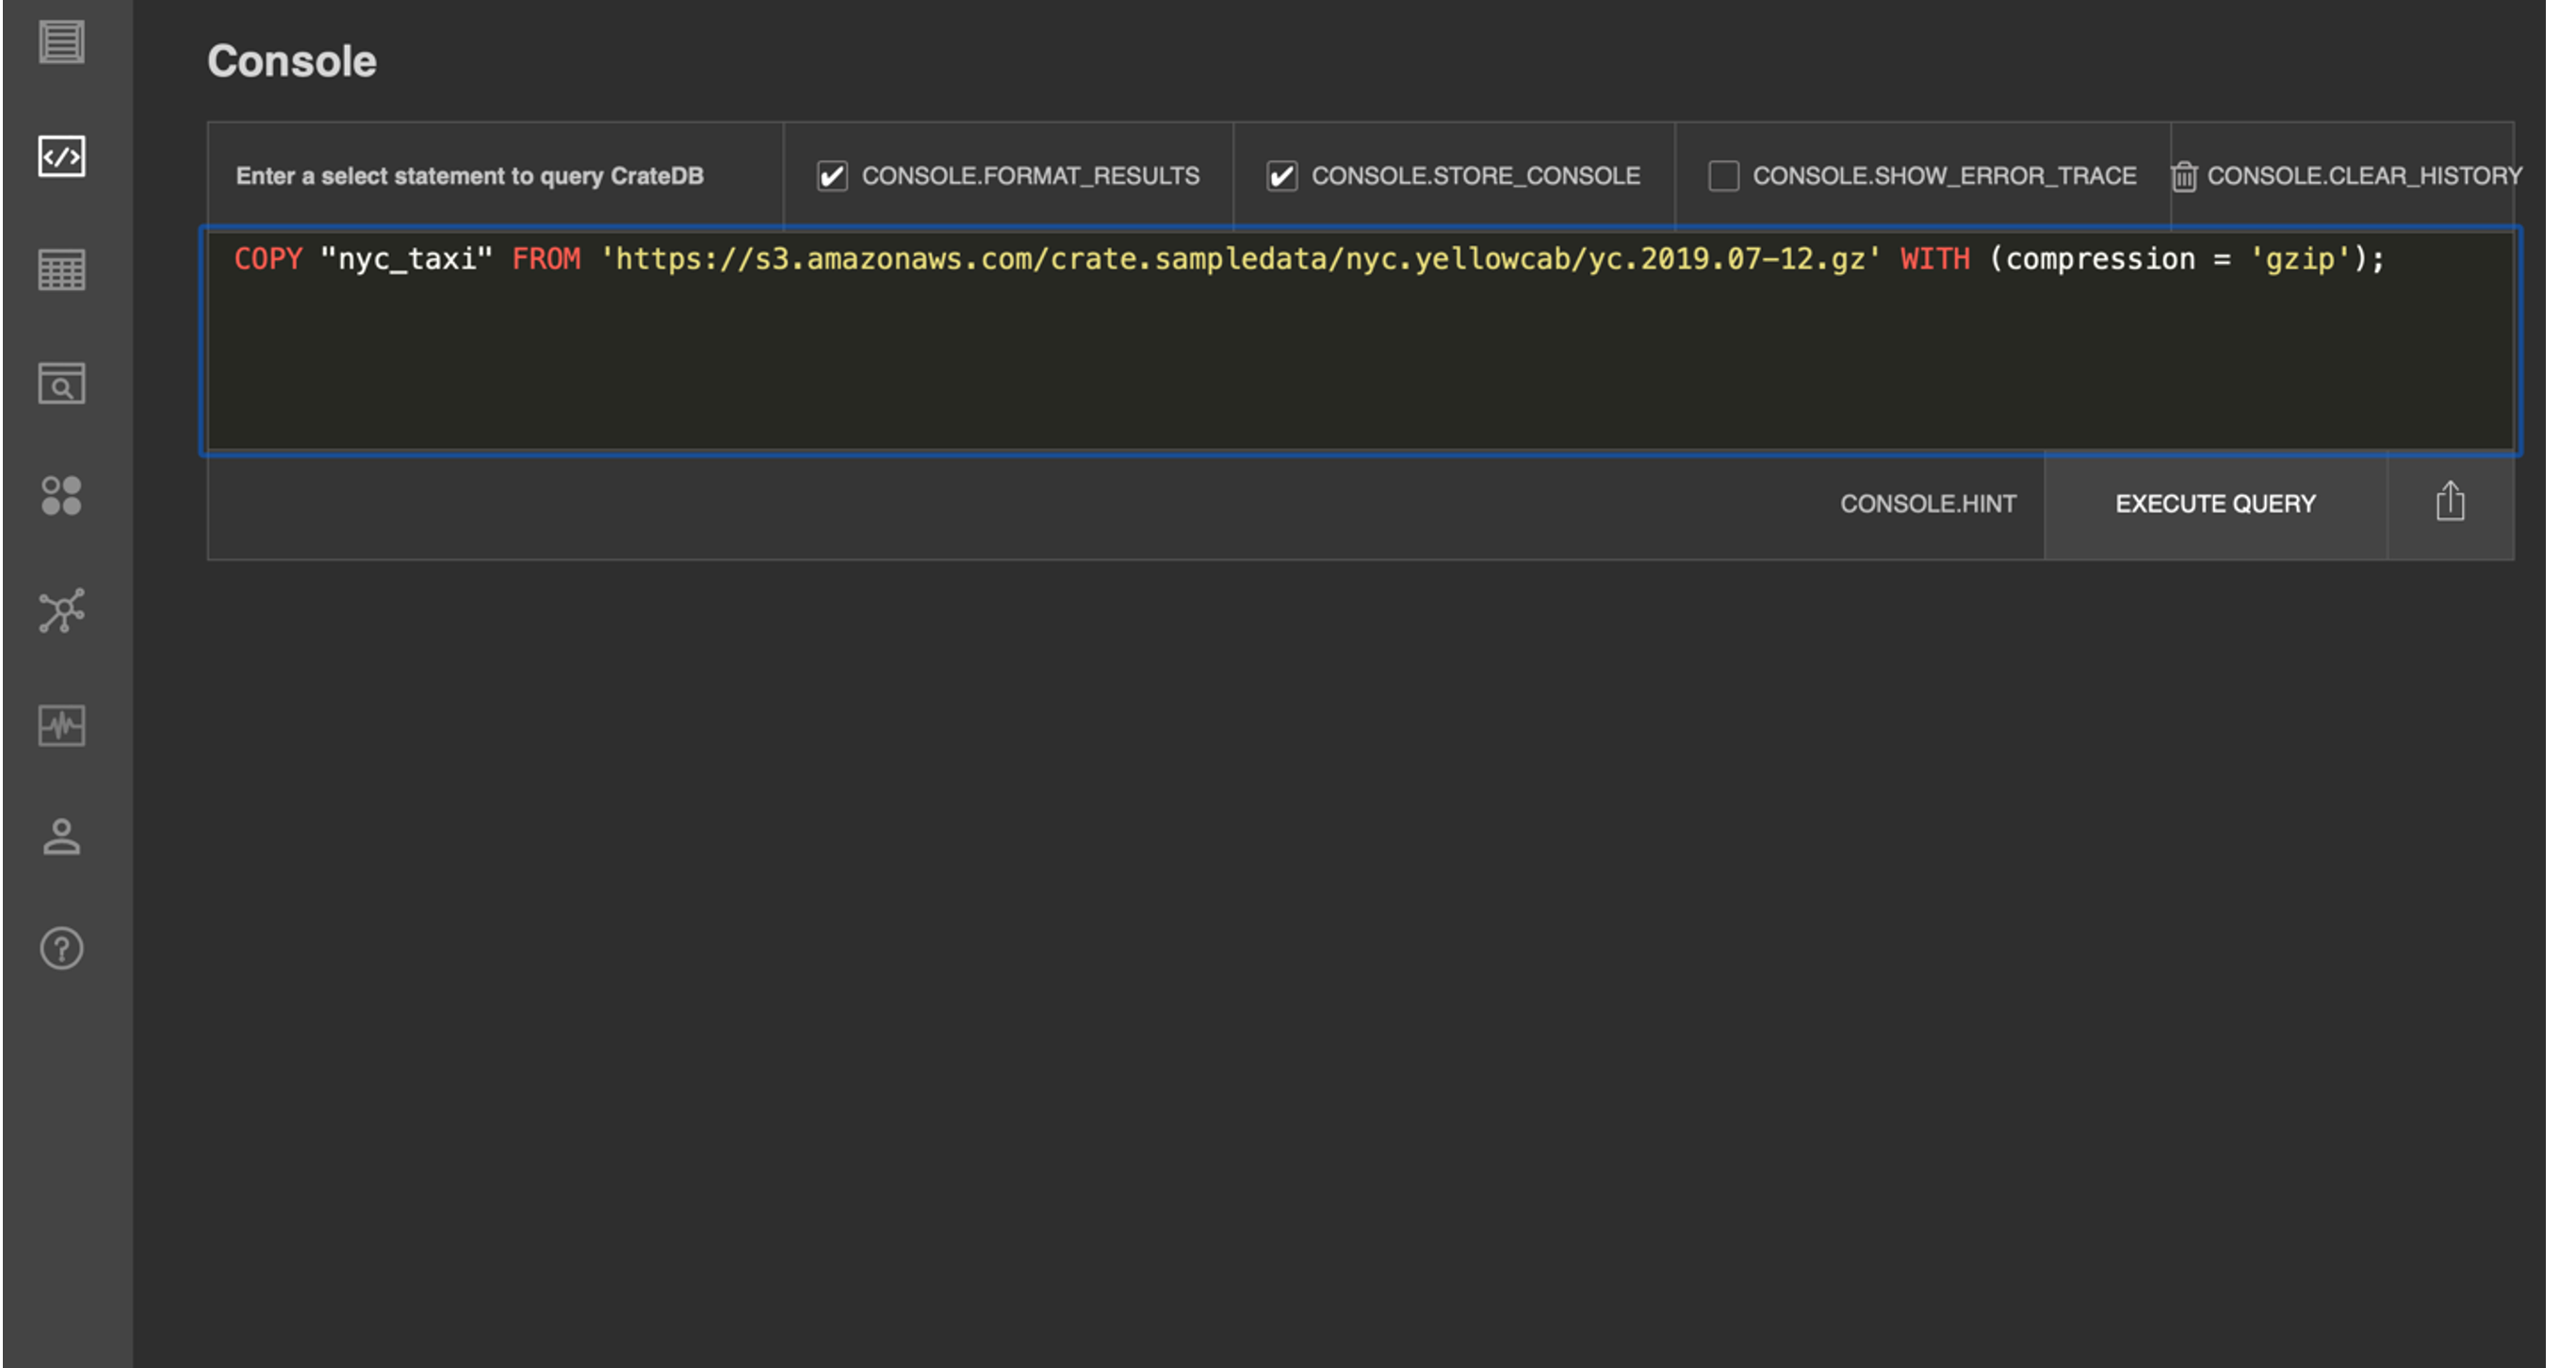Click the COPY keyword in the query

pyautogui.click(x=268, y=259)
